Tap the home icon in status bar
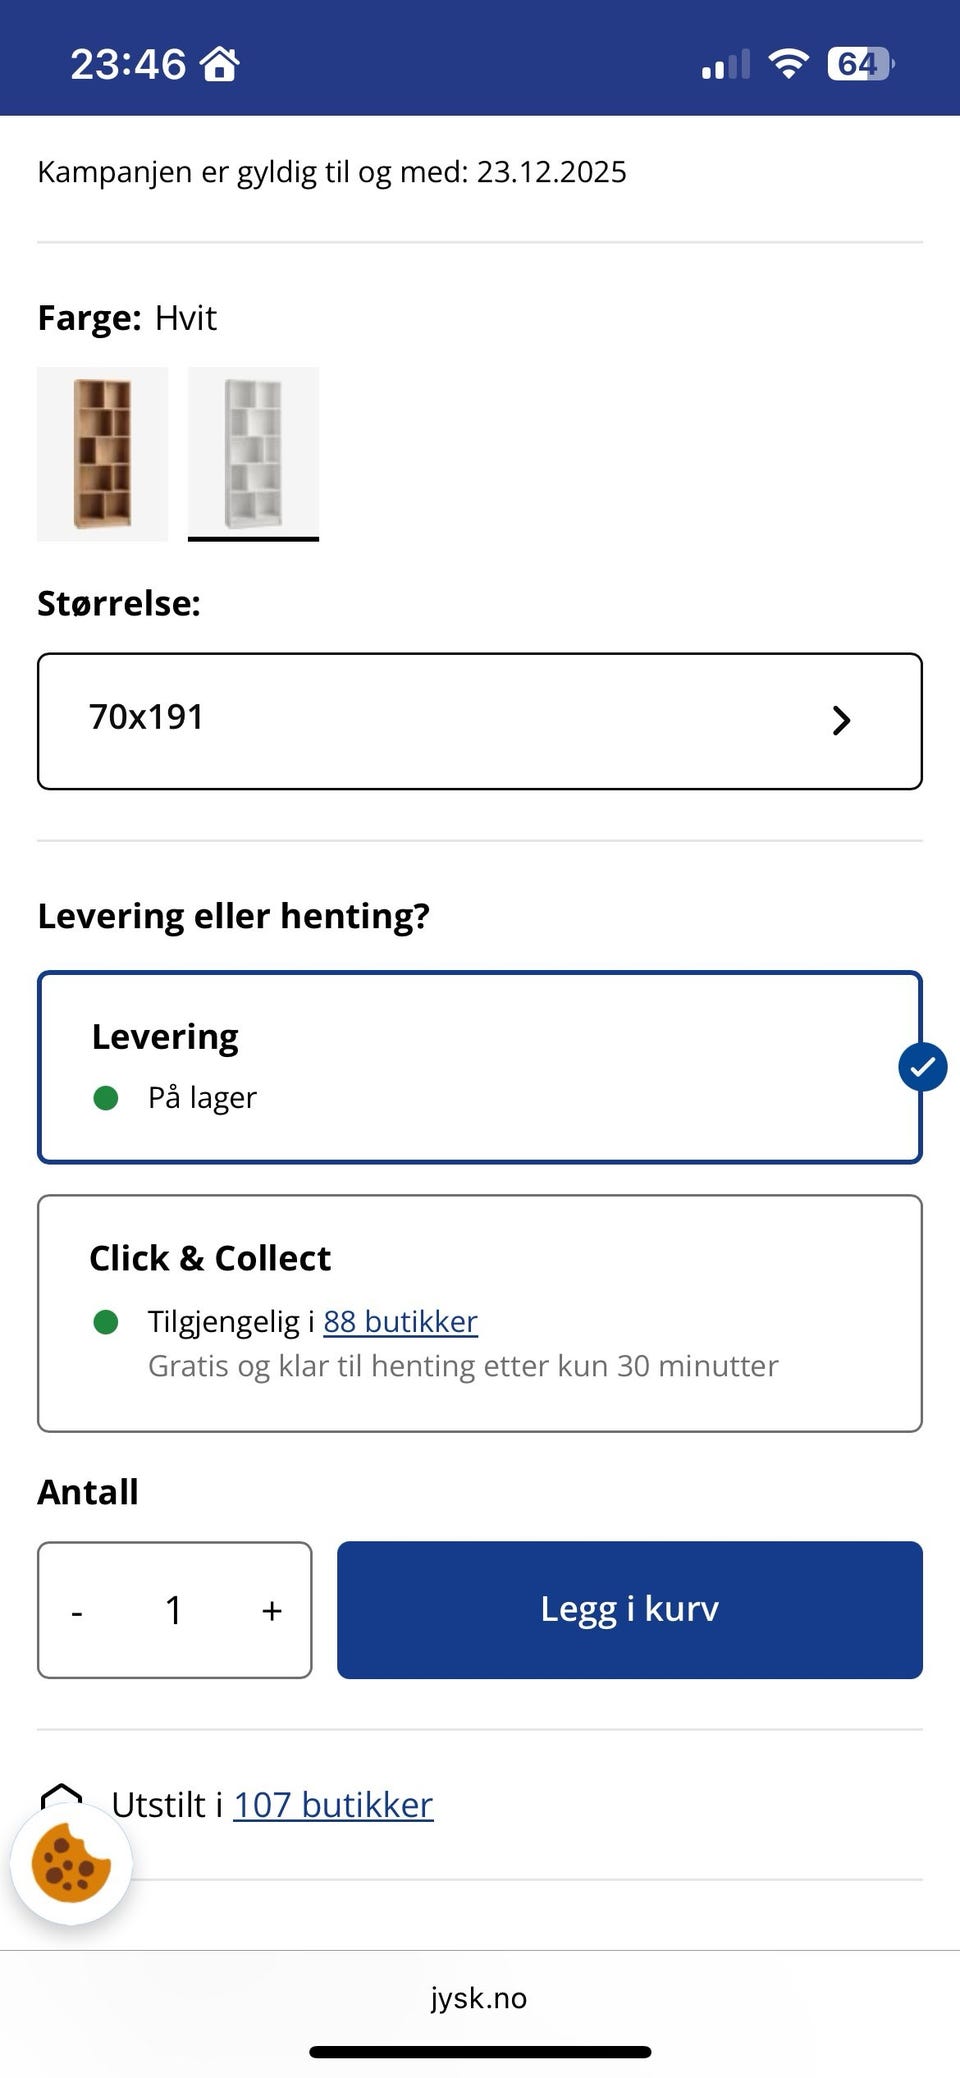This screenshot has height=2078, width=960. coord(219,64)
